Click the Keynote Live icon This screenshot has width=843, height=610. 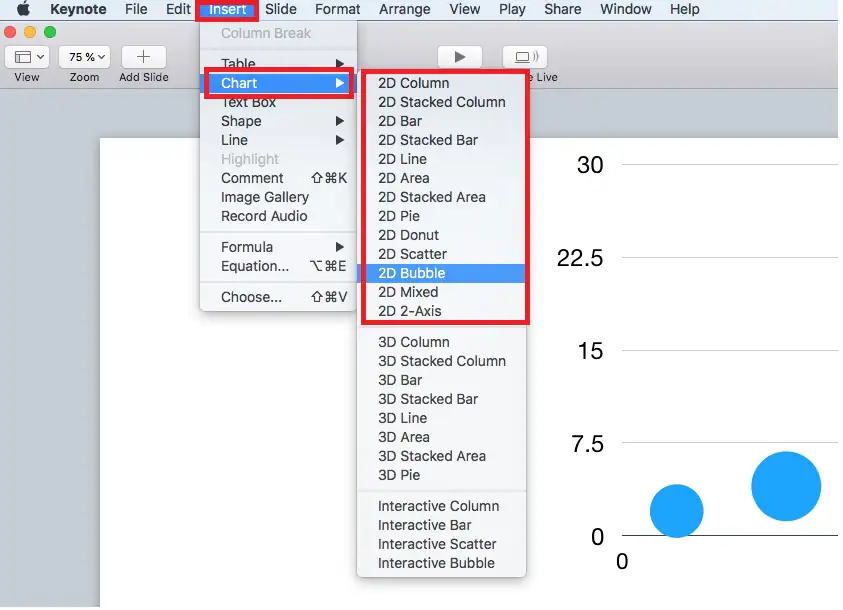pos(524,57)
